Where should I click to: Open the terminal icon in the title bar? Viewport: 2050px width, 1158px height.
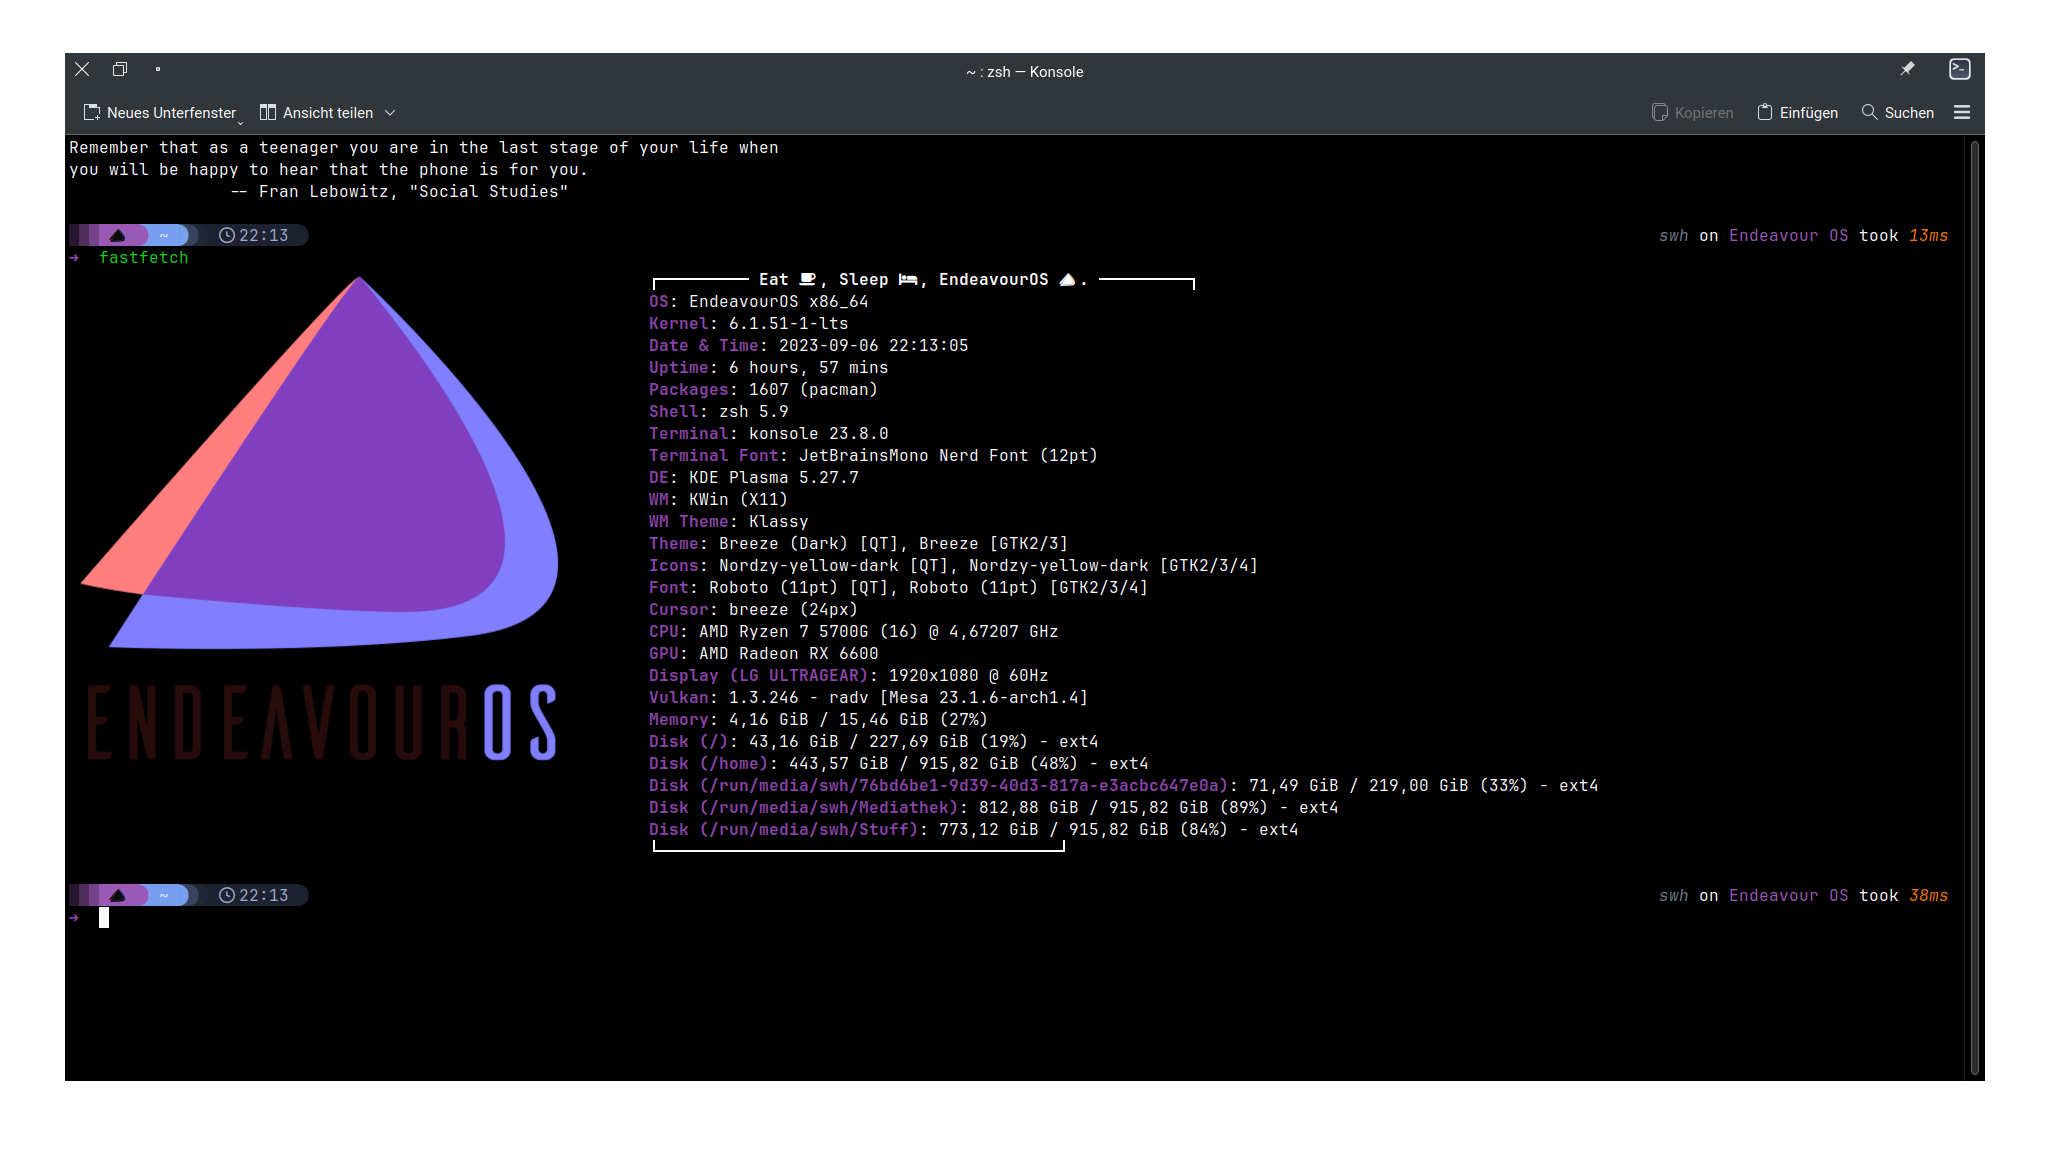(x=1960, y=69)
